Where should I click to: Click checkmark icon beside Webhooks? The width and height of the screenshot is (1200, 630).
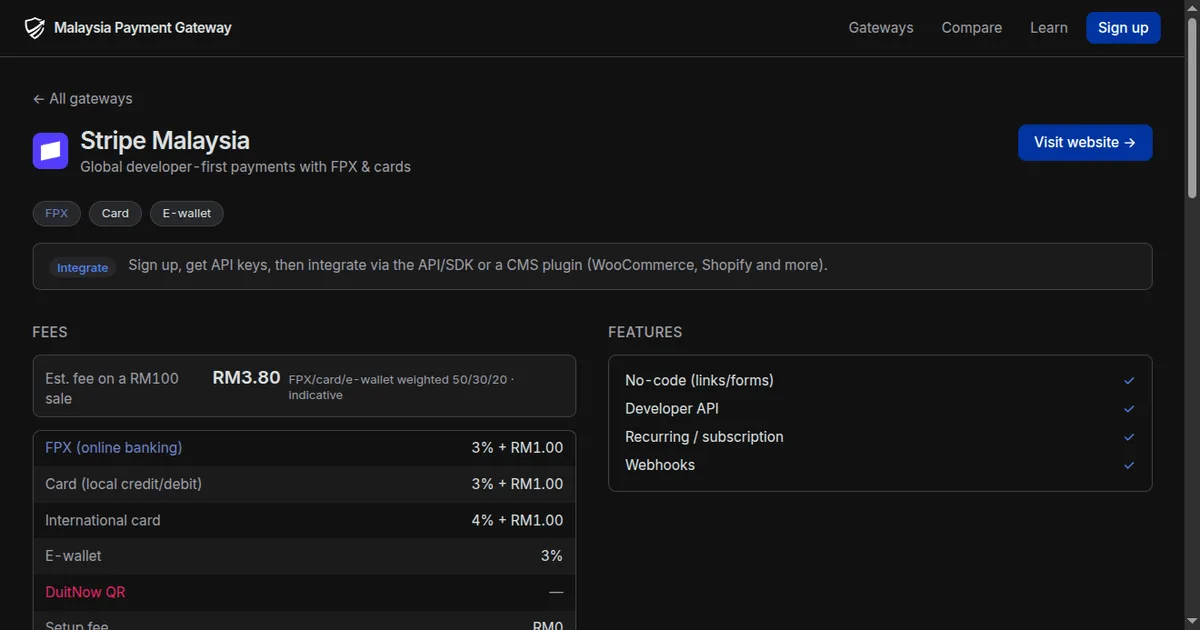[x=1129, y=465]
